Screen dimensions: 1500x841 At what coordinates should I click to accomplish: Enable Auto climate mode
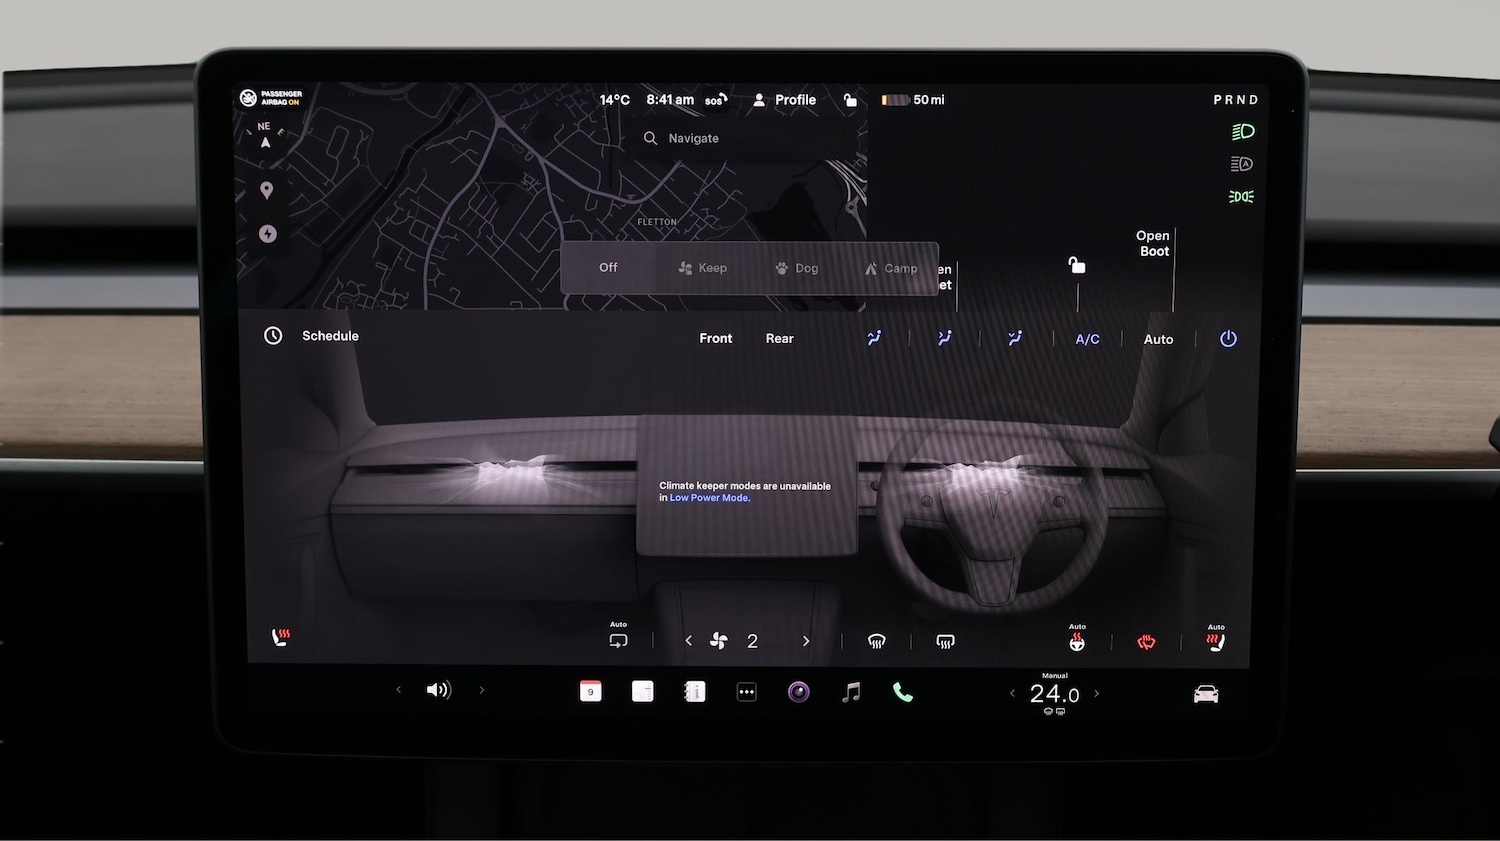pyautogui.click(x=1158, y=339)
